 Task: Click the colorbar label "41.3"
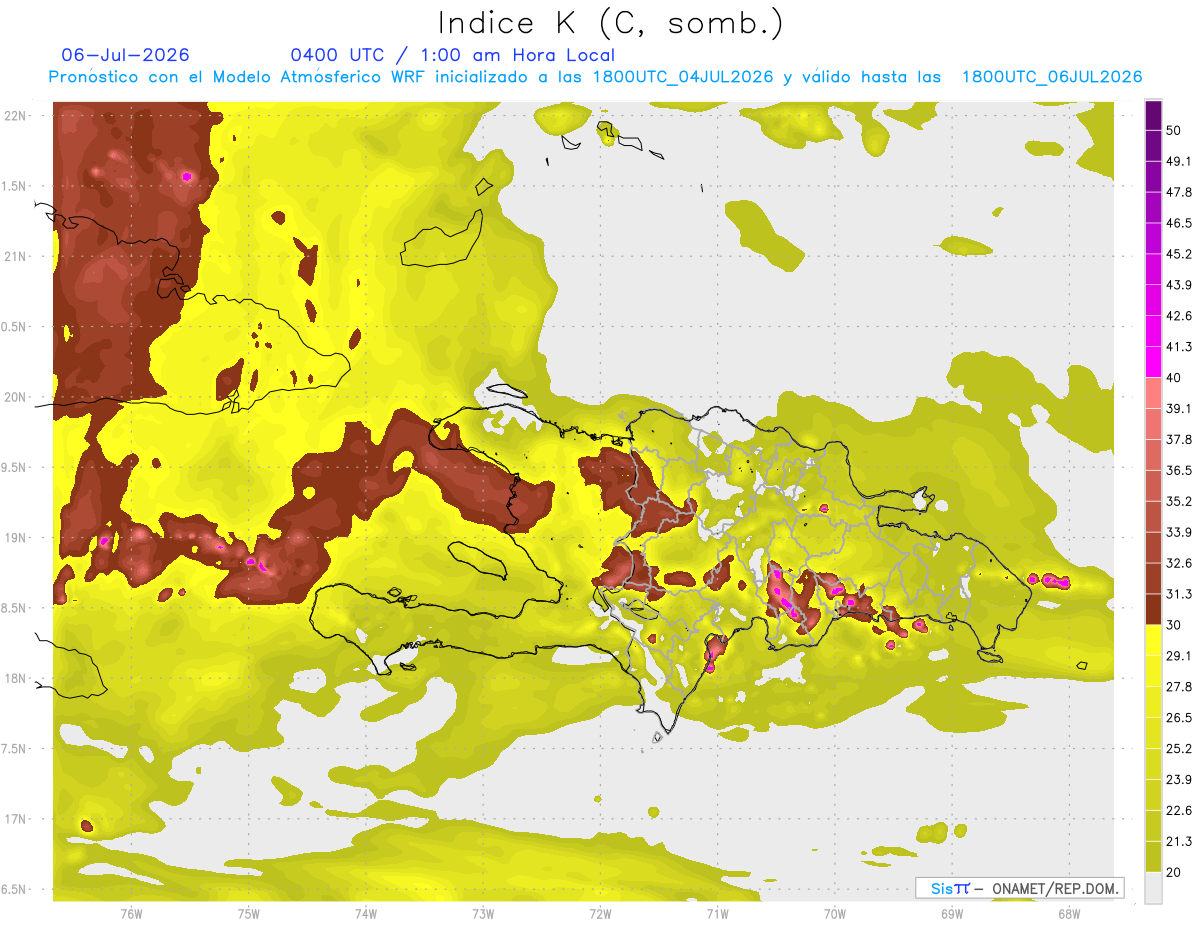1179,347
